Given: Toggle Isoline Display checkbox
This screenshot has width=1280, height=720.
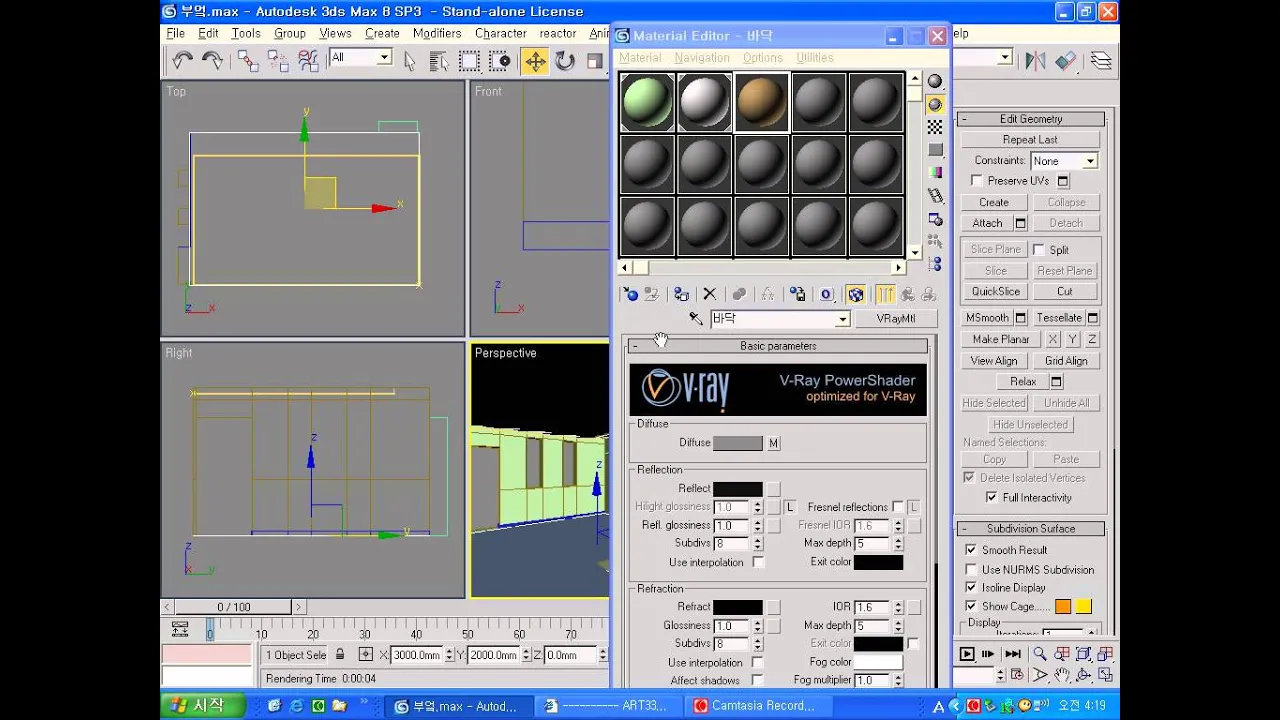Looking at the screenshot, I should click(x=971, y=587).
